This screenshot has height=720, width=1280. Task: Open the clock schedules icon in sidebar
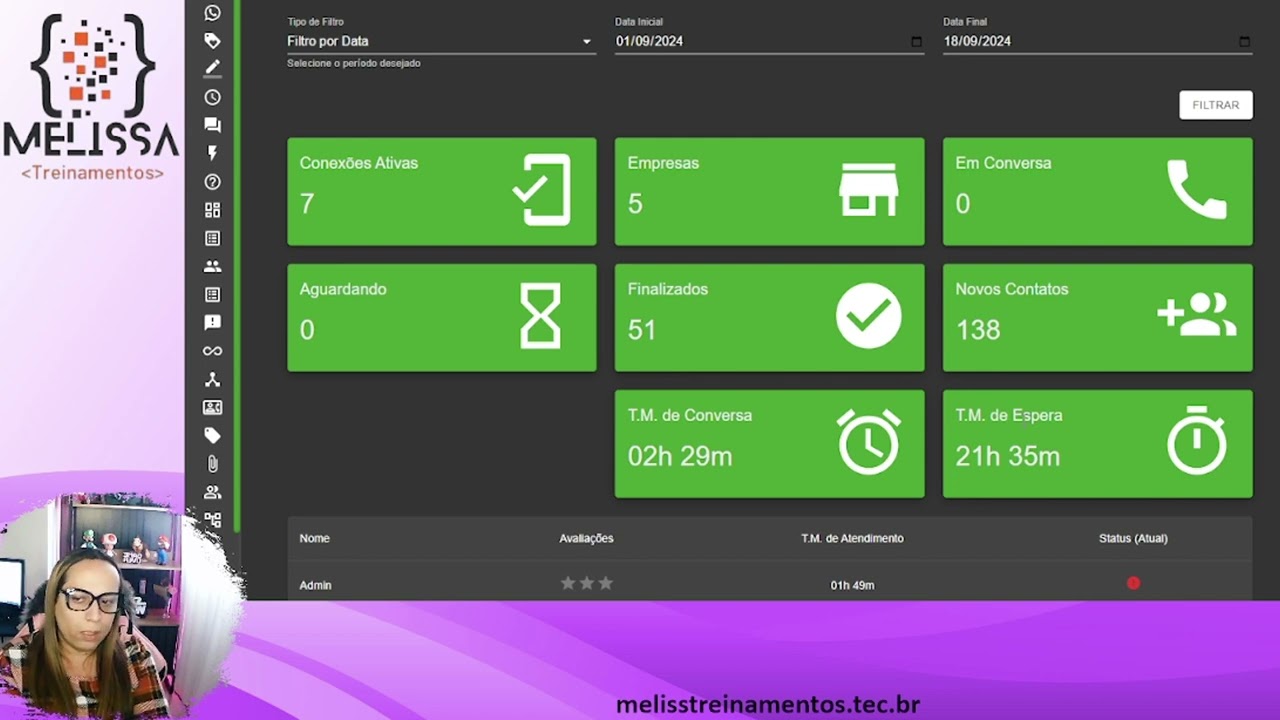(212, 97)
